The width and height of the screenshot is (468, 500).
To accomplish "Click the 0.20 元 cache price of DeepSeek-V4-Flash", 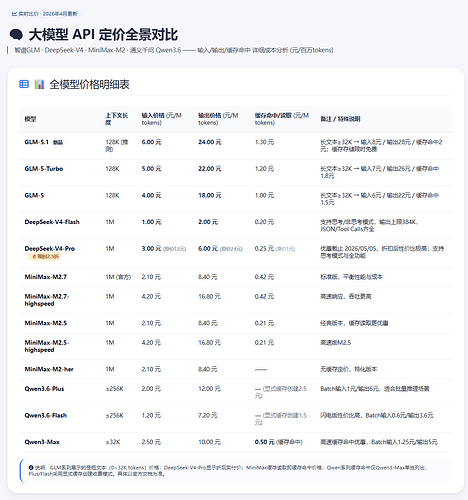I will pyautogui.click(x=264, y=222).
